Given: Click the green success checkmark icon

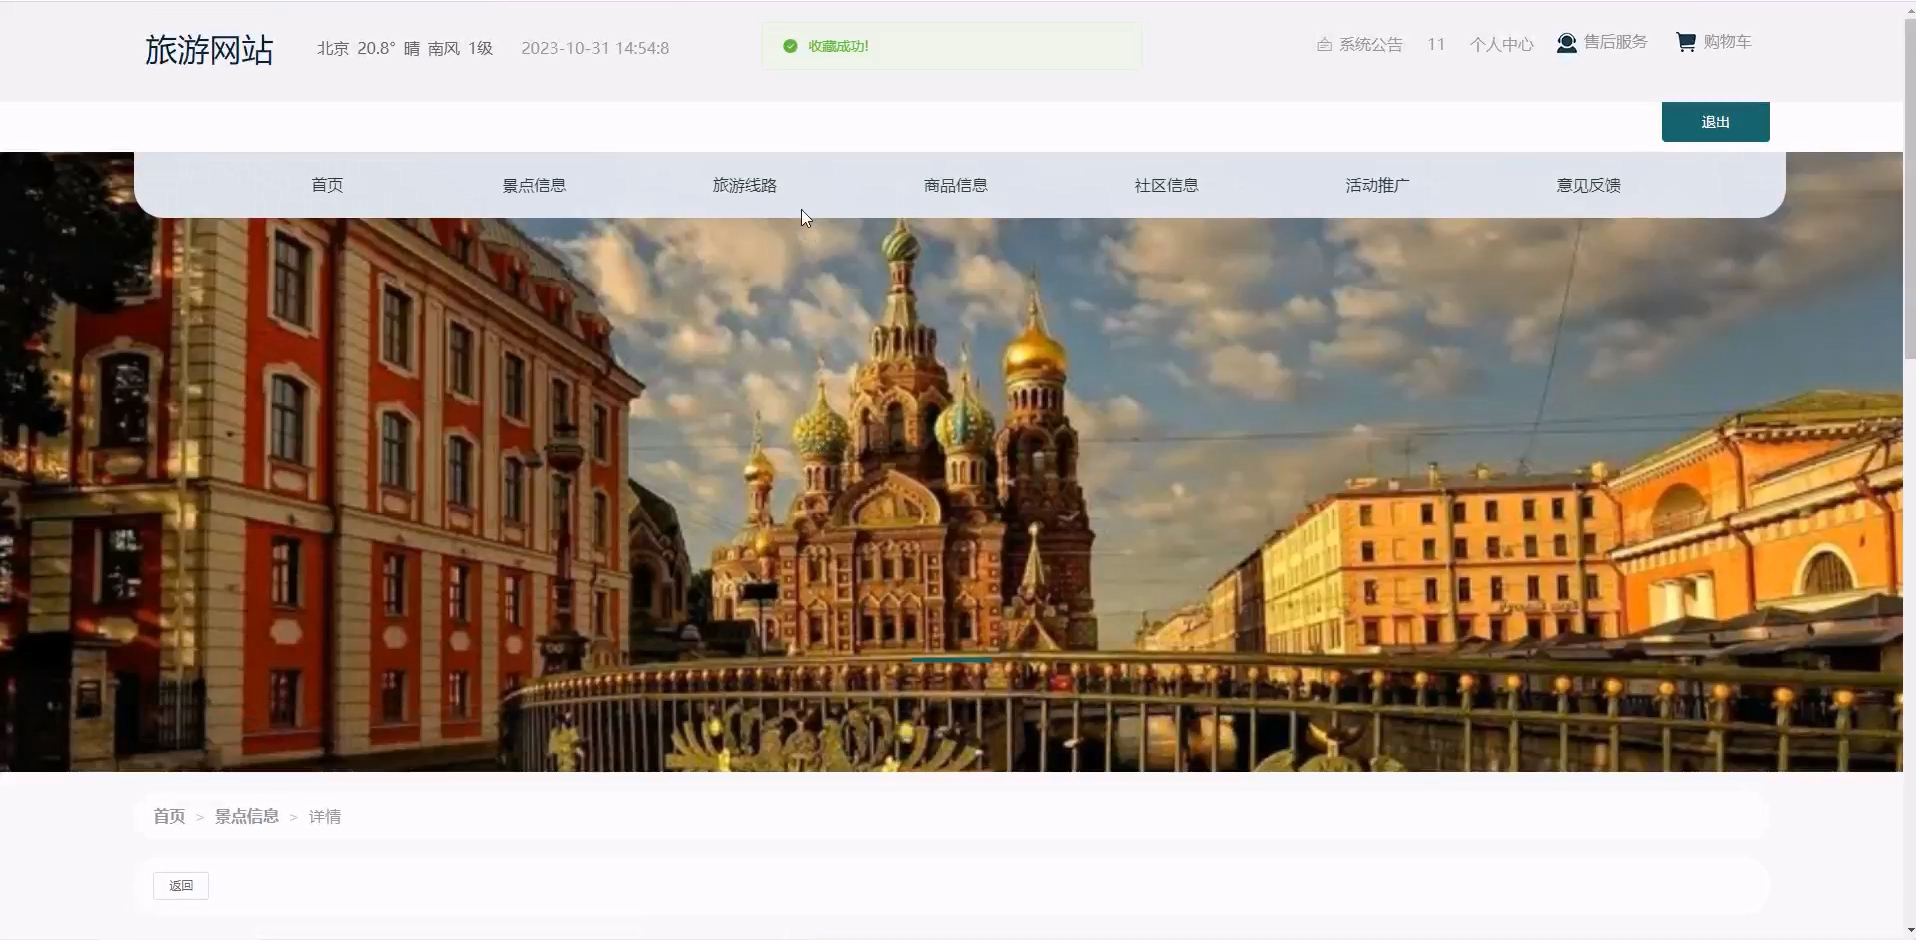Looking at the screenshot, I should (790, 46).
